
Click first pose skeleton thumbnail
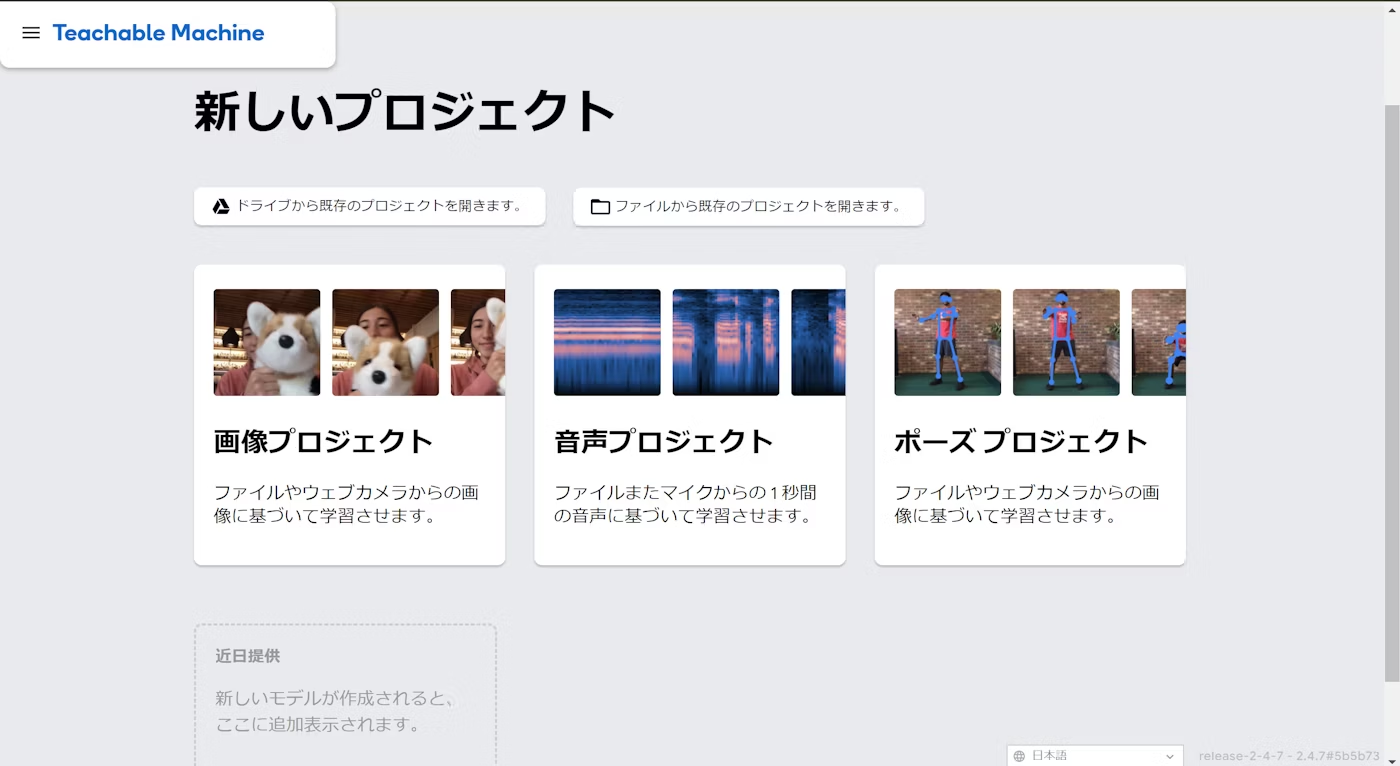click(x=947, y=342)
